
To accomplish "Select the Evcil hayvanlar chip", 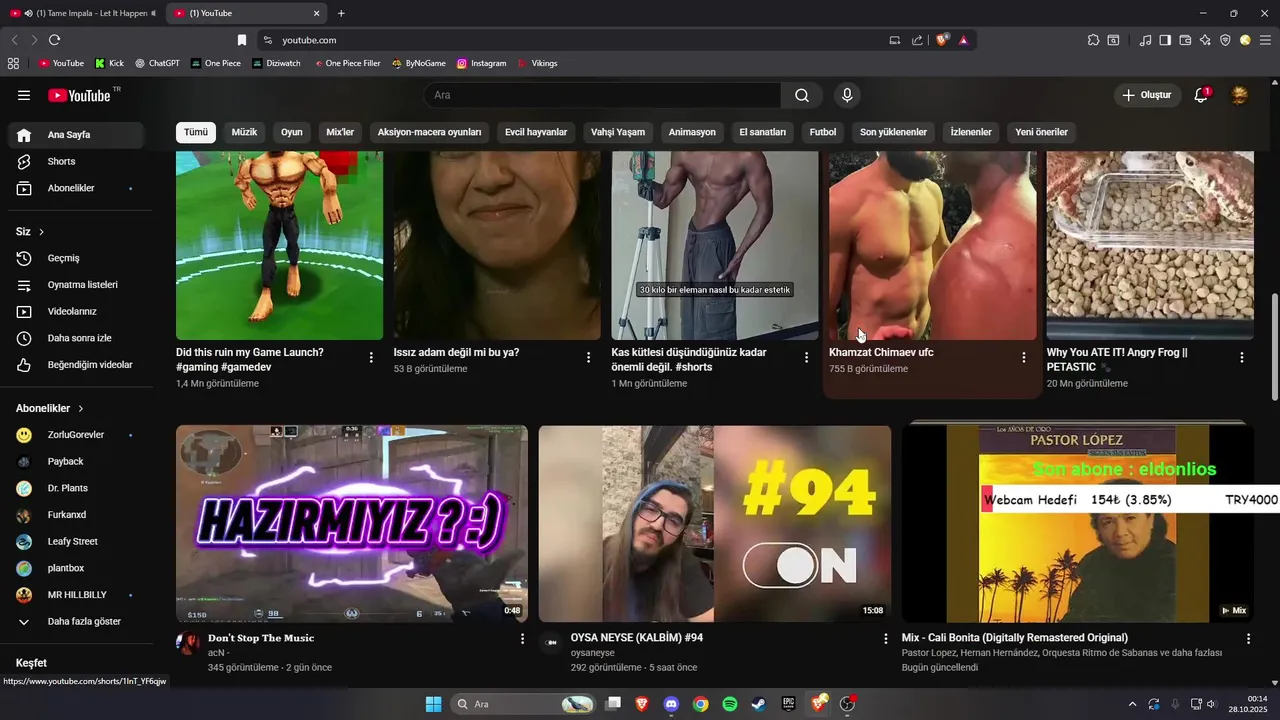I will pyautogui.click(x=536, y=132).
